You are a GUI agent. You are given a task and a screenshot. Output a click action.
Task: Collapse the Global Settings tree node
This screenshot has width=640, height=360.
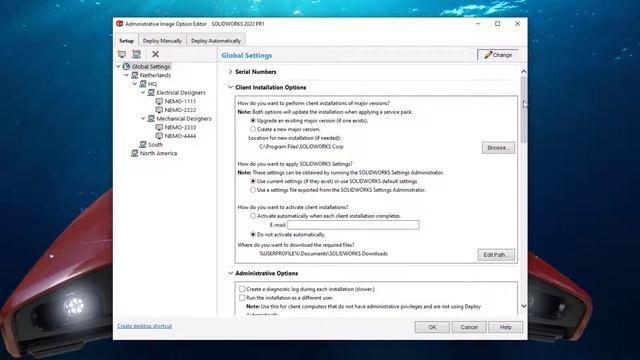point(118,67)
